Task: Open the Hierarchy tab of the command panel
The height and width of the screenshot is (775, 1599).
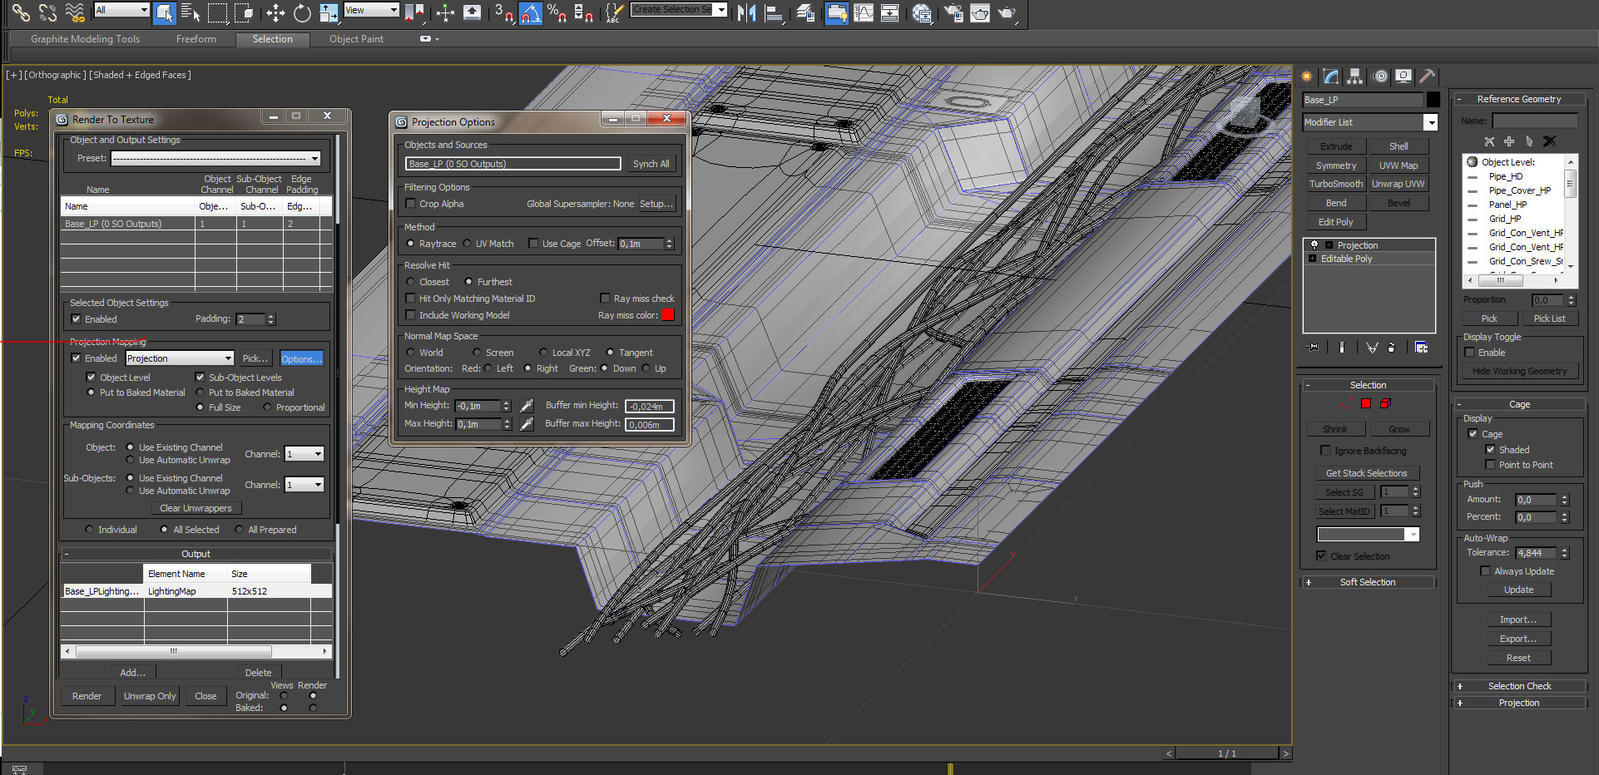Action: [1355, 76]
